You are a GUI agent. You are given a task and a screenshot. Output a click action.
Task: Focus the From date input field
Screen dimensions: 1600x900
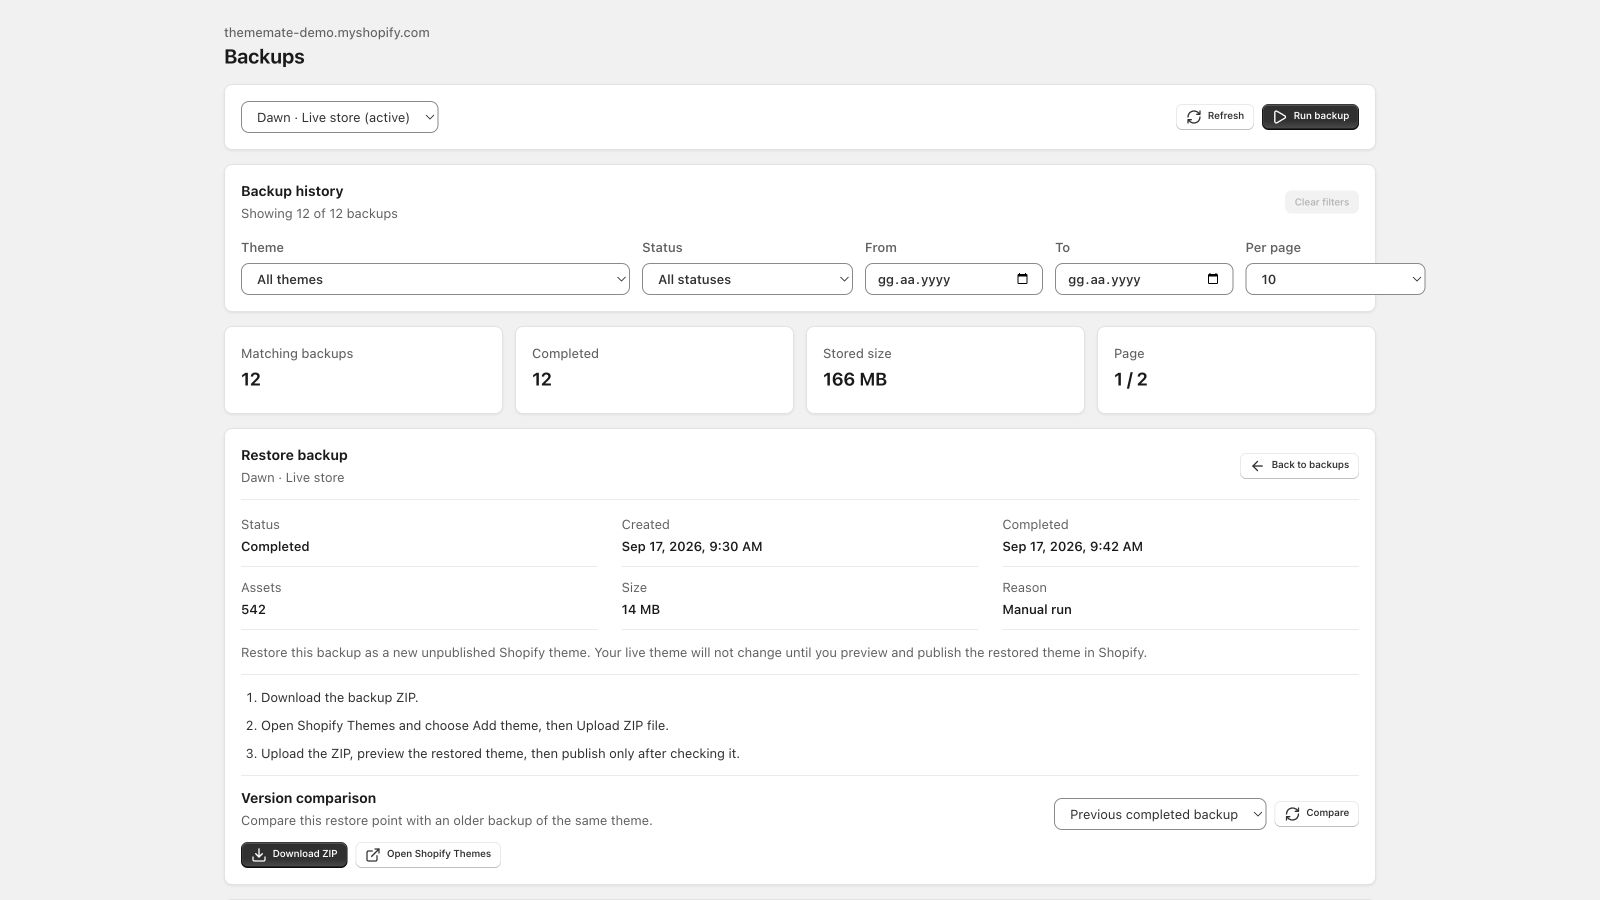[x=953, y=279]
